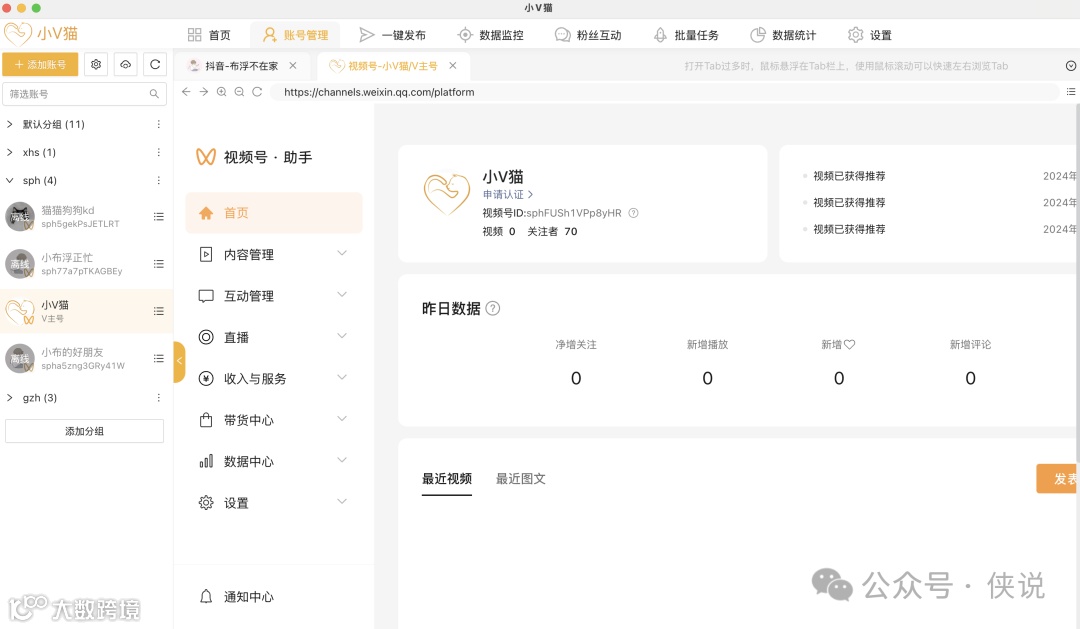Open tab list dropdown at right of tab bar
This screenshot has width=1080, height=629.
(x=1070, y=65)
